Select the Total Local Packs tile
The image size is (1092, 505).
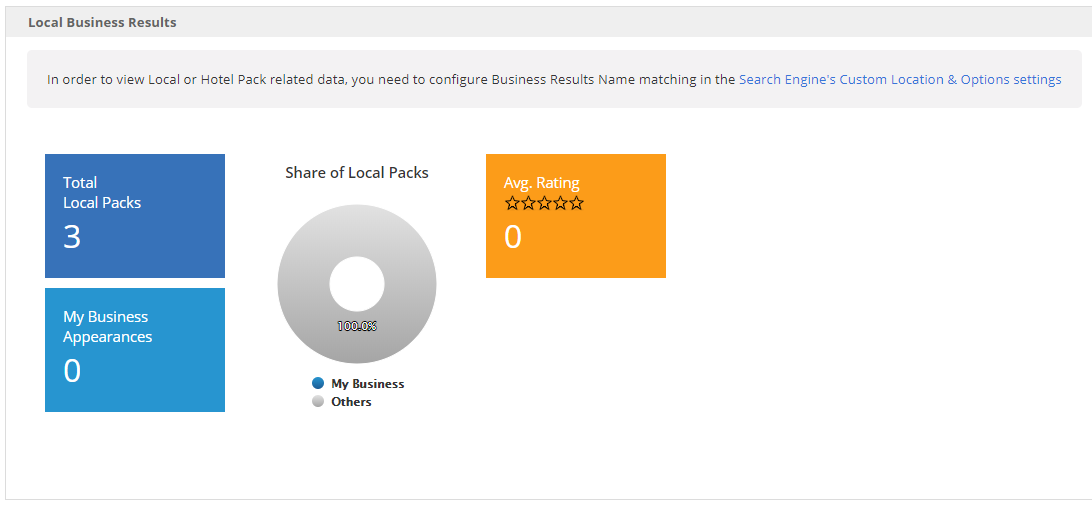click(135, 215)
